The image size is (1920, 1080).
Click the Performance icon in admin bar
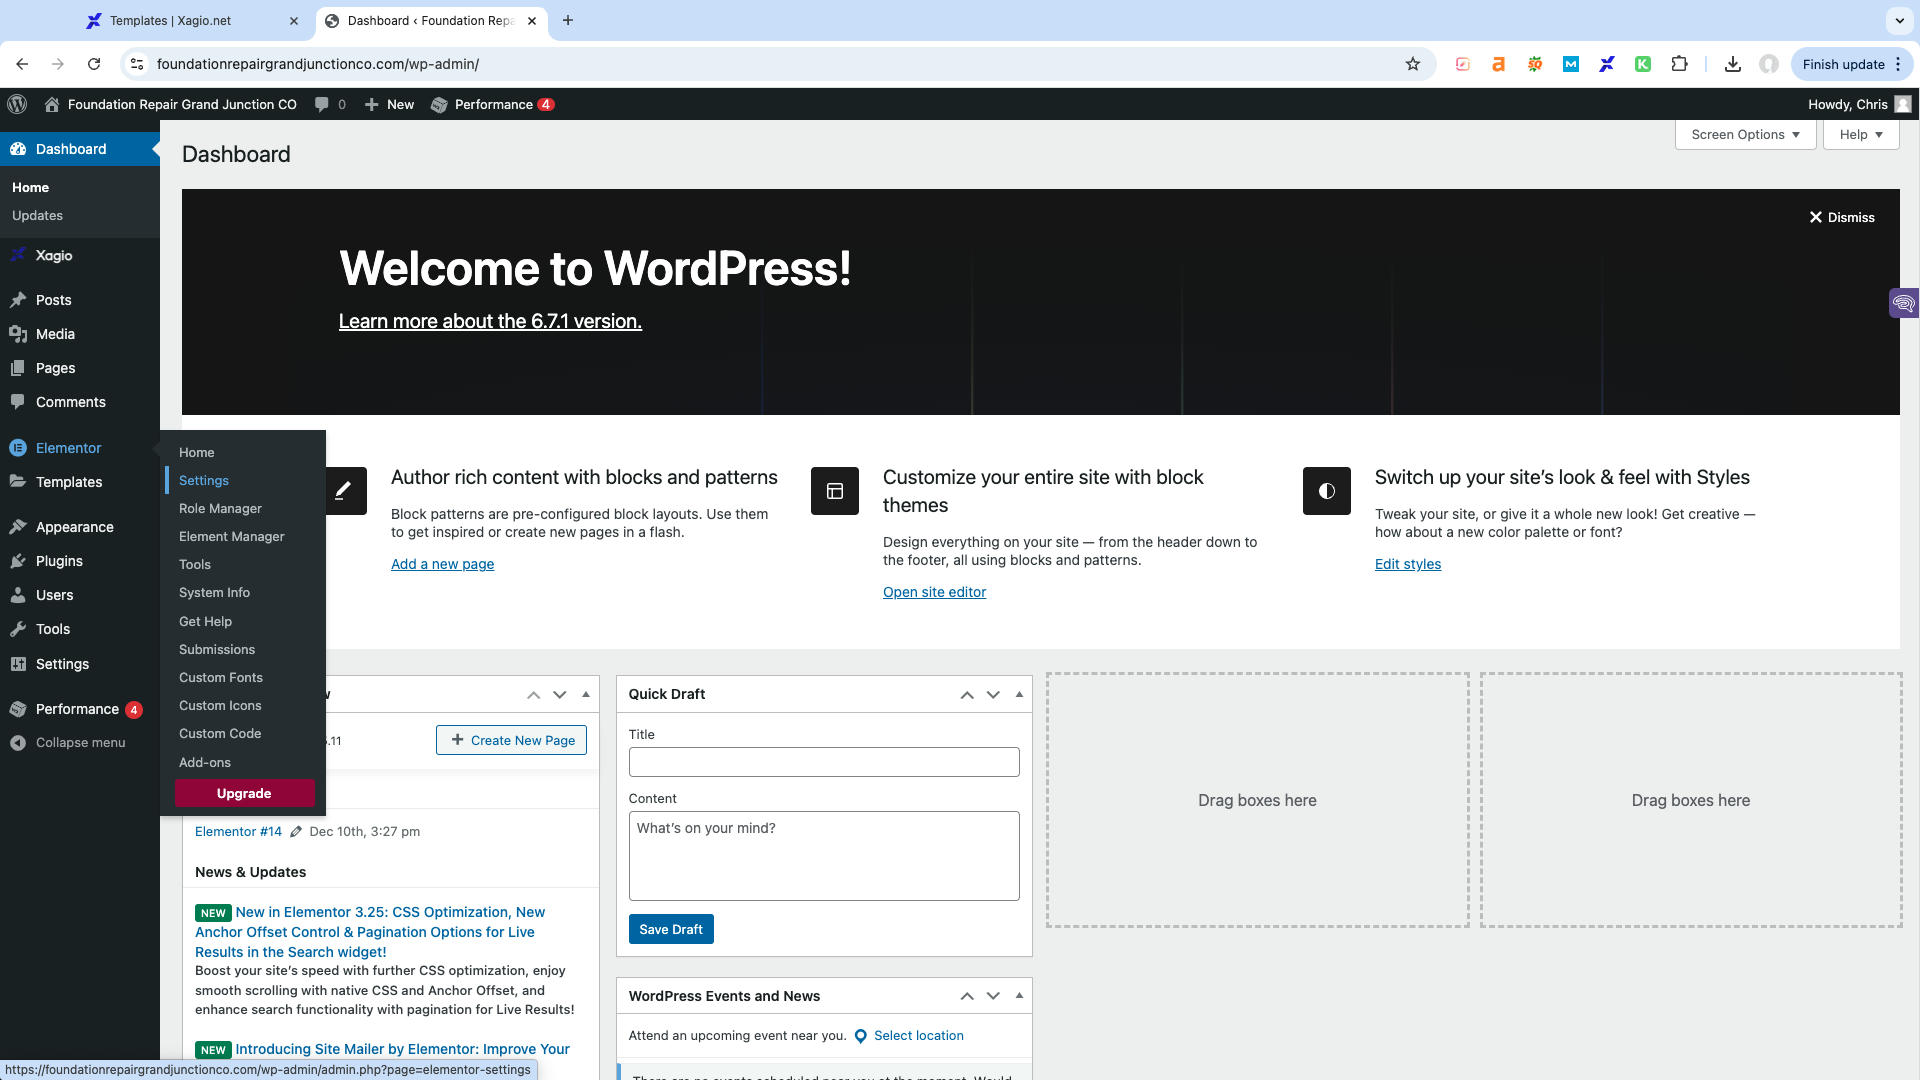439,104
